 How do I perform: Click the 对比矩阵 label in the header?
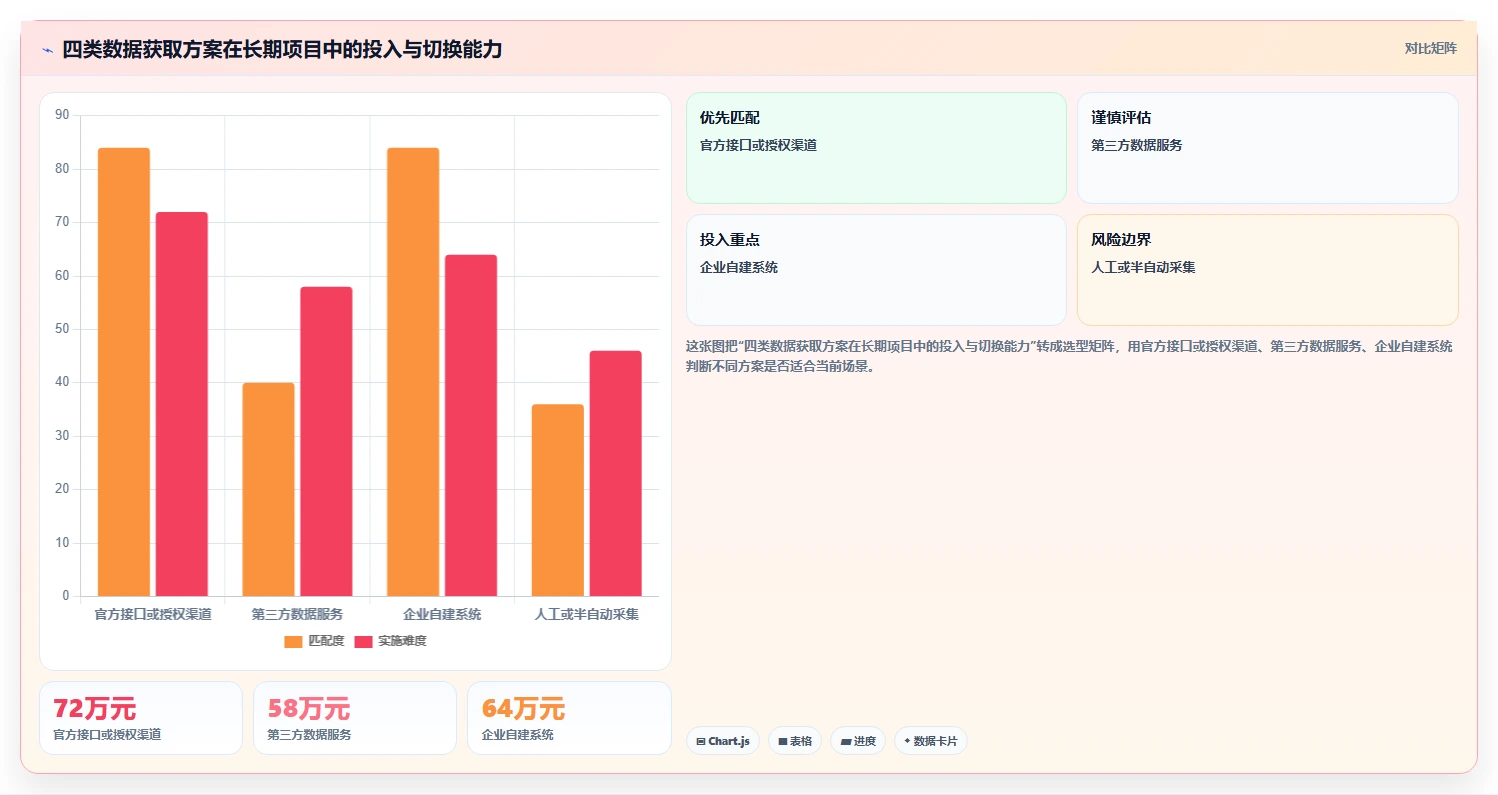(1431, 48)
